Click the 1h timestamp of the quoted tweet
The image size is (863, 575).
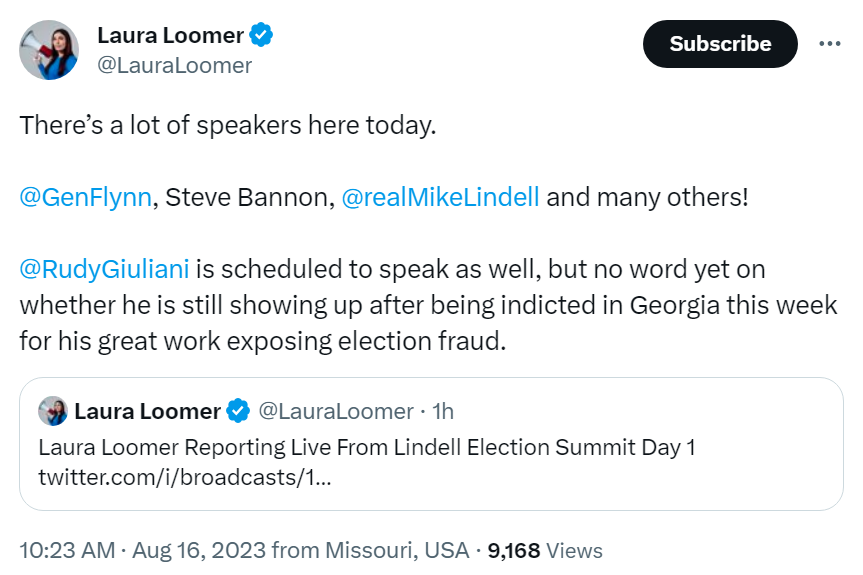pyautogui.click(x=443, y=411)
